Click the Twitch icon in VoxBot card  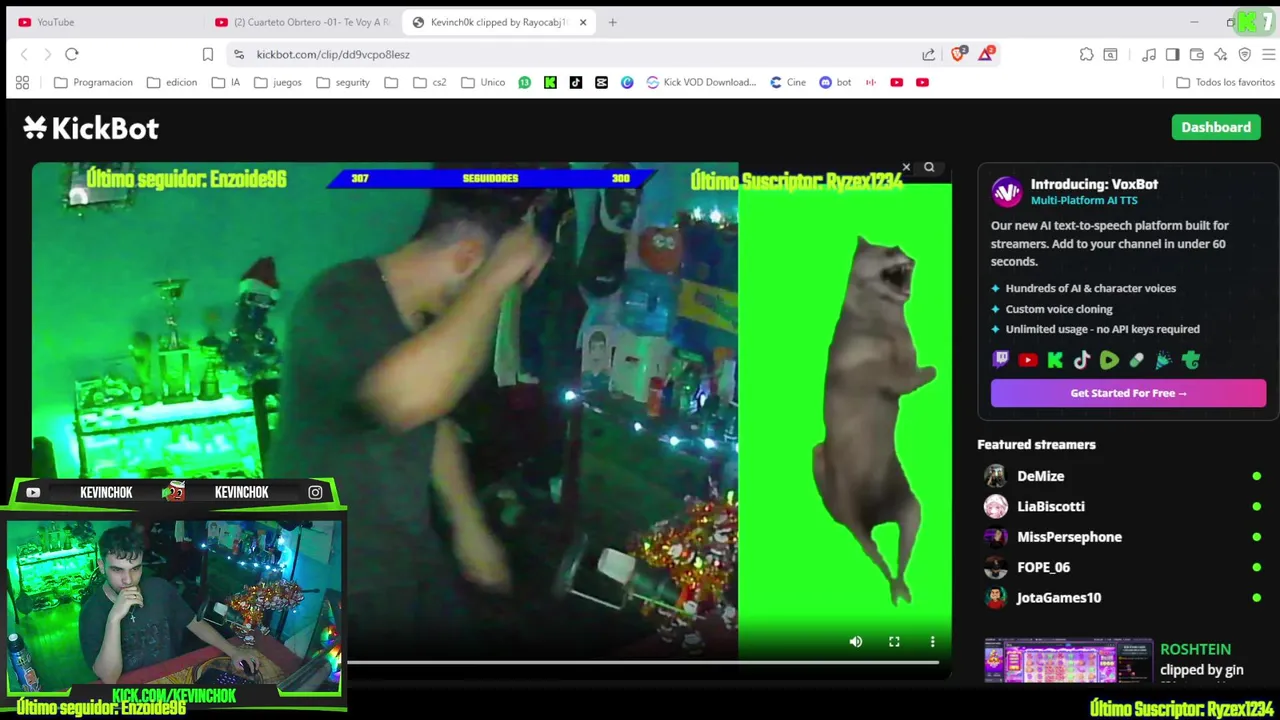(1001, 360)
